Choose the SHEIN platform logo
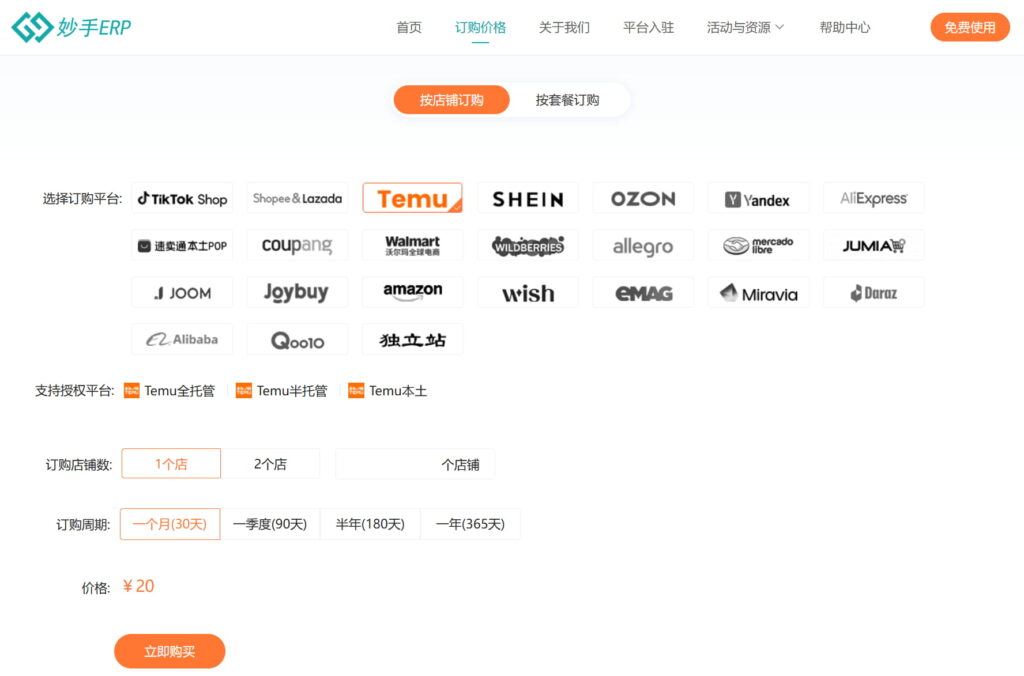Image resolution: width=1024 pixels, height=676 pixels. pos(527,198)
